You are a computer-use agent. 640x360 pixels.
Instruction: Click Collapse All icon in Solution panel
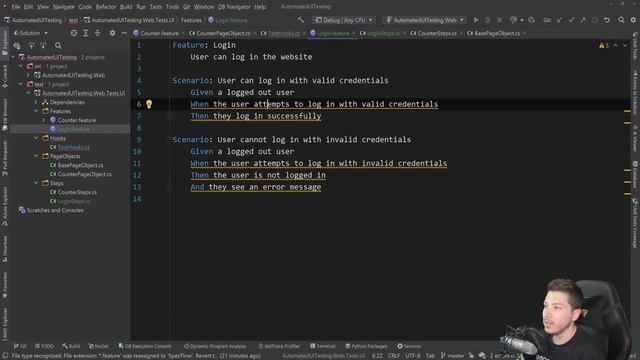[x=98, y=33]
